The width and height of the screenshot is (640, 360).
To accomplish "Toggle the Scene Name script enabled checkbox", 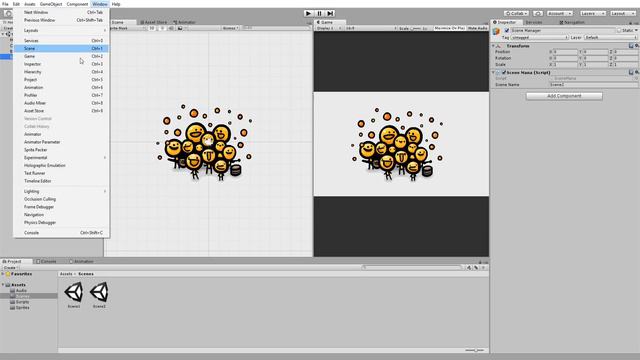I will 504,72.
